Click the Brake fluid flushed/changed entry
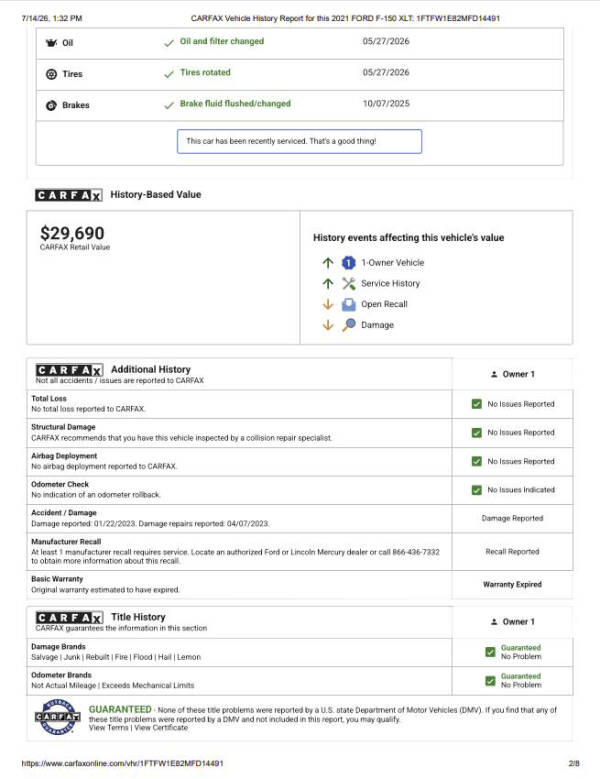The image size is (600, 779). click(x=235, y=103)
